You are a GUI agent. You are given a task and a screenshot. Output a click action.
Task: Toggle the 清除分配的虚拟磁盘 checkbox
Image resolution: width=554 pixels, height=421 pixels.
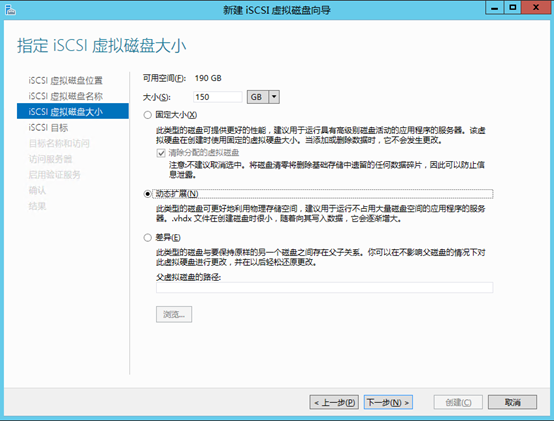point(161,153)
